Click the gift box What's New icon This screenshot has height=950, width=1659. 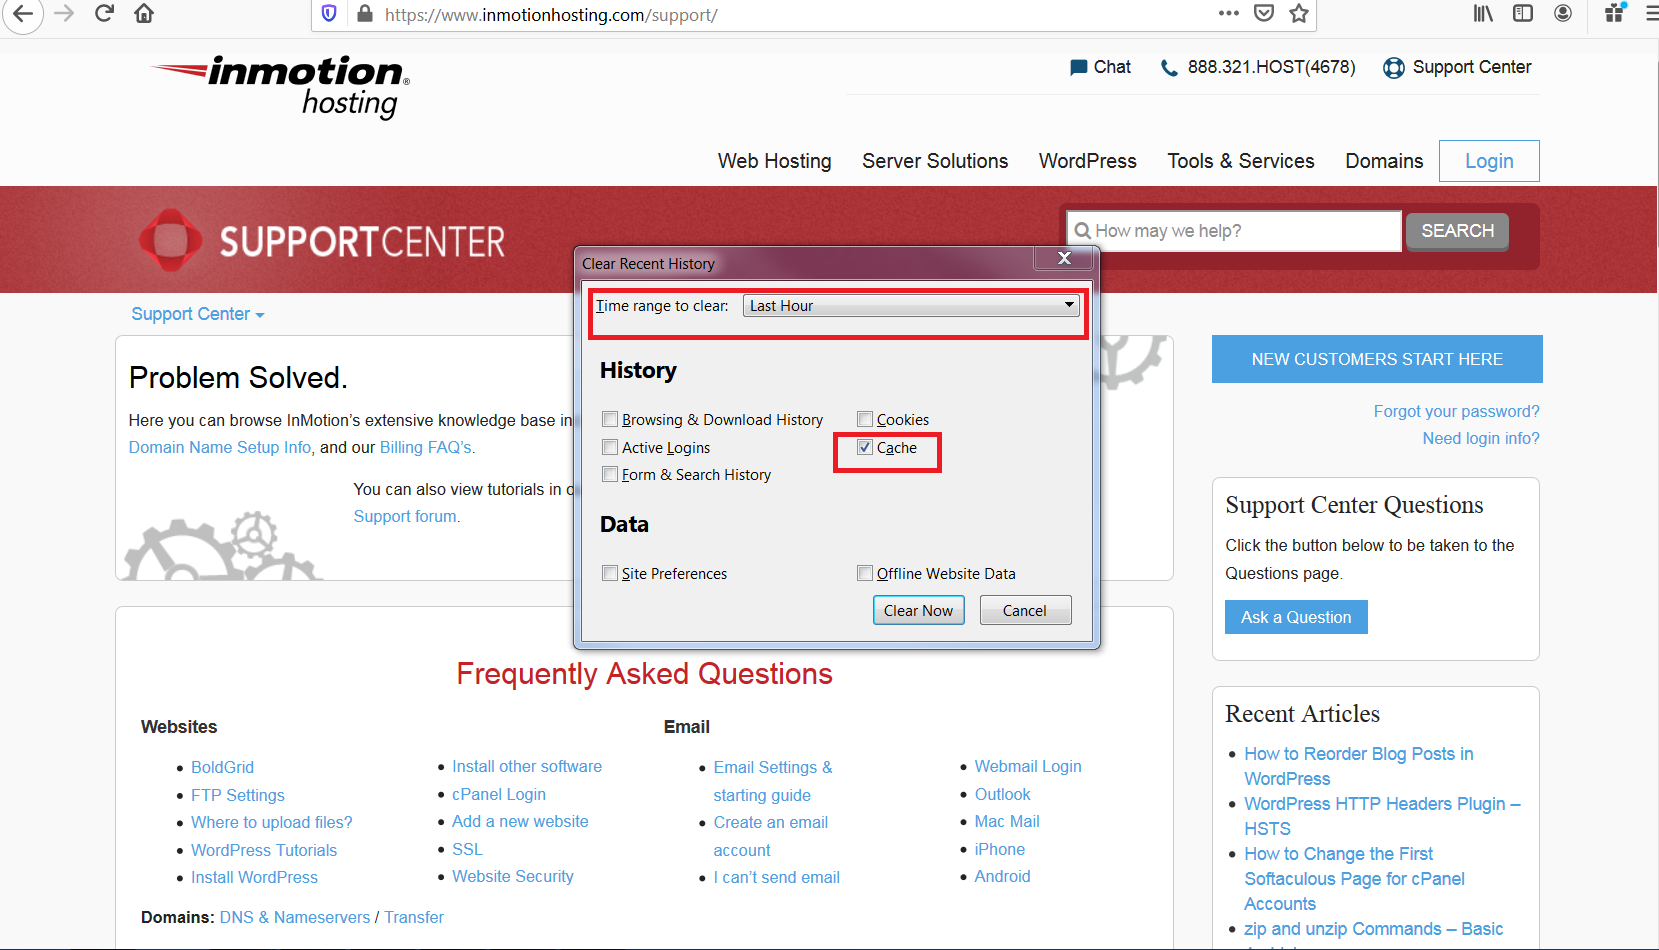[x=1615, y=13]
